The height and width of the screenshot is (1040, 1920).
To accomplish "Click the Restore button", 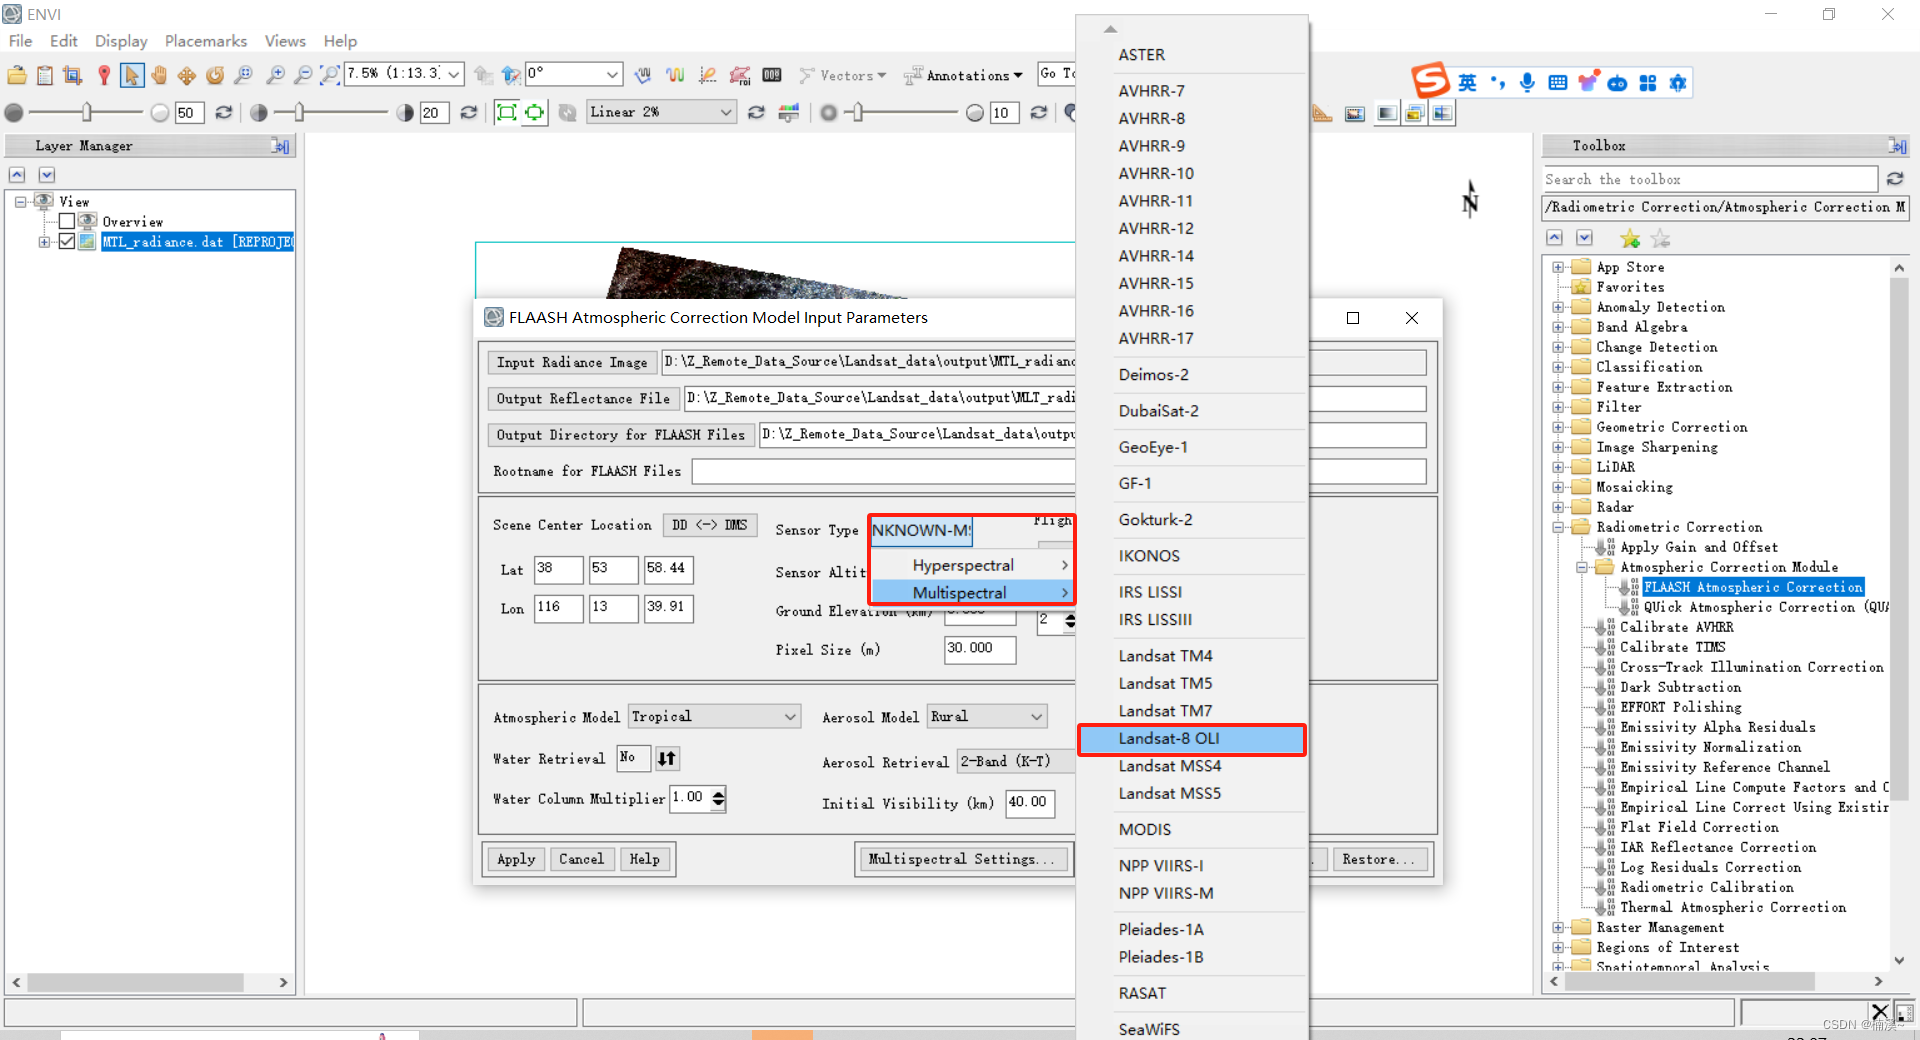I will 1379,859.
